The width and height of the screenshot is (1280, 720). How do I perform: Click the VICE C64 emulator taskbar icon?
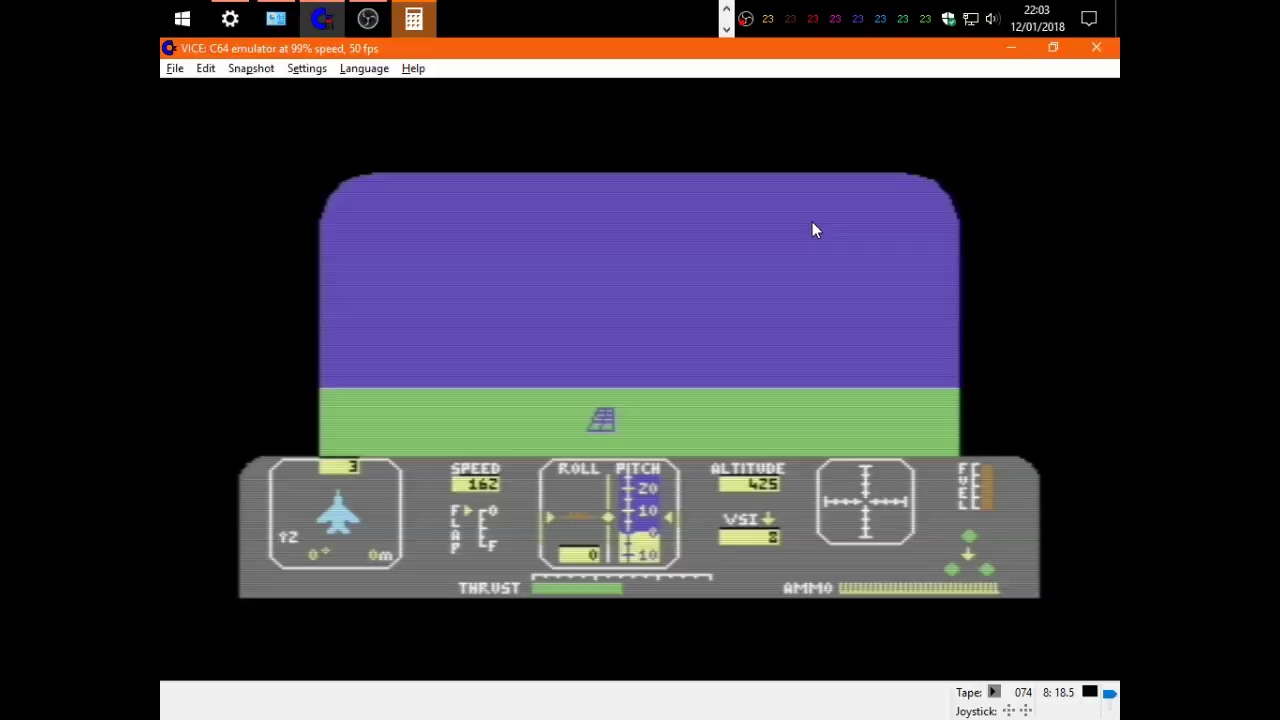point(321,18)
